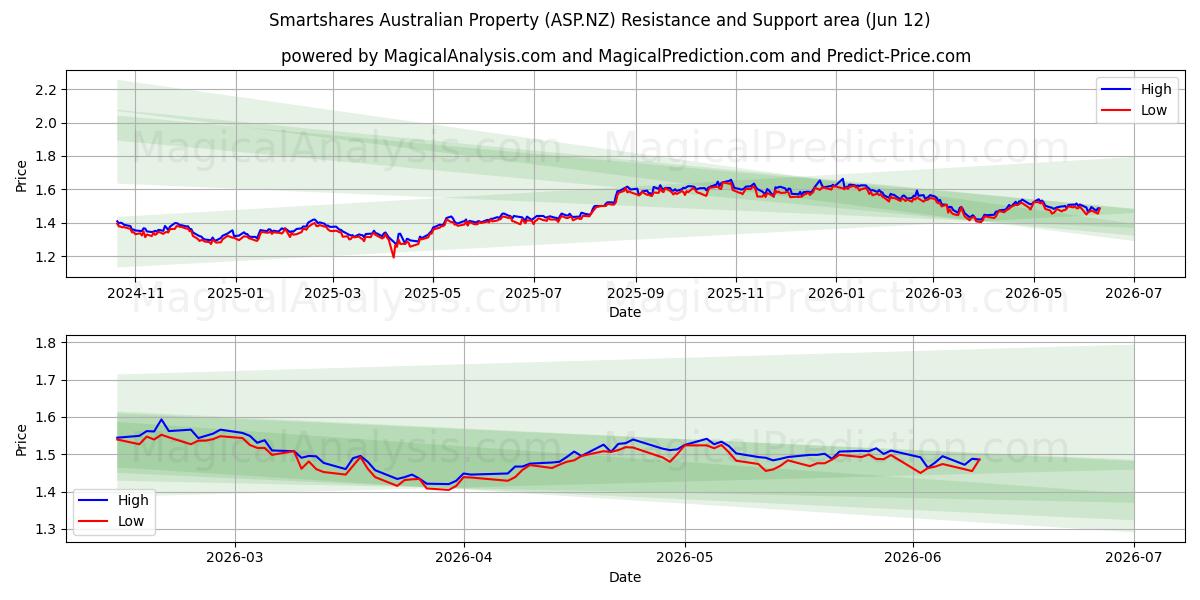Viewport: 1200px width, 600px height.
Task: Click 'Low' in the top chart legend
Action: pos(1154,110)
